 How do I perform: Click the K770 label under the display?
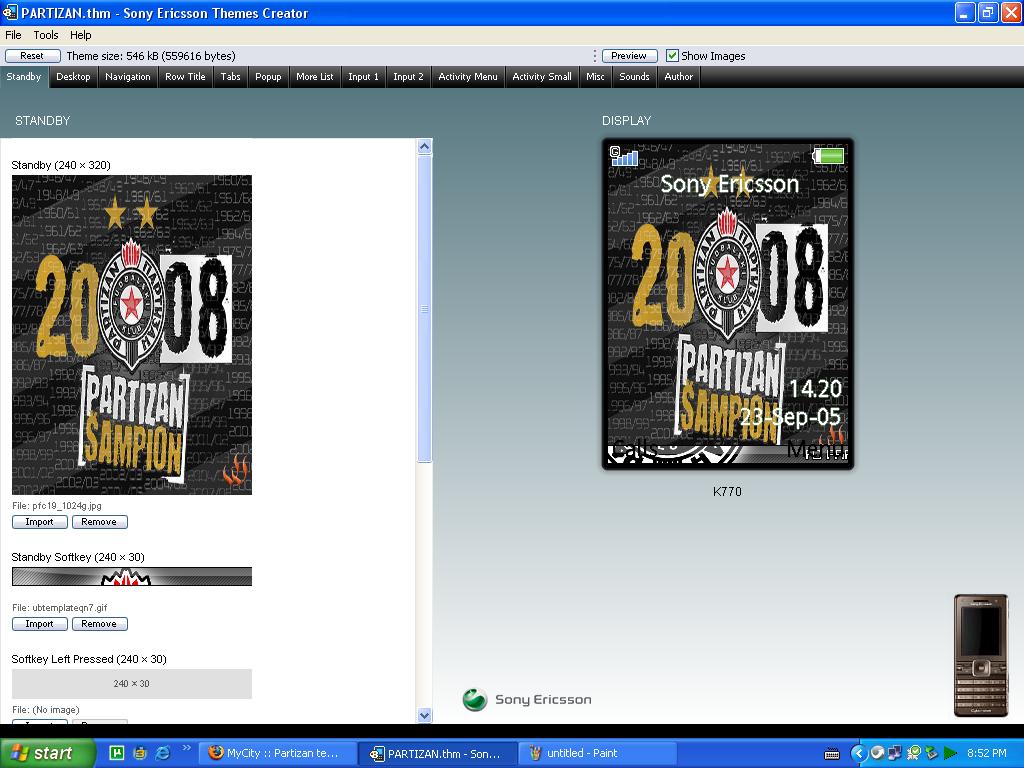(727, 492)
